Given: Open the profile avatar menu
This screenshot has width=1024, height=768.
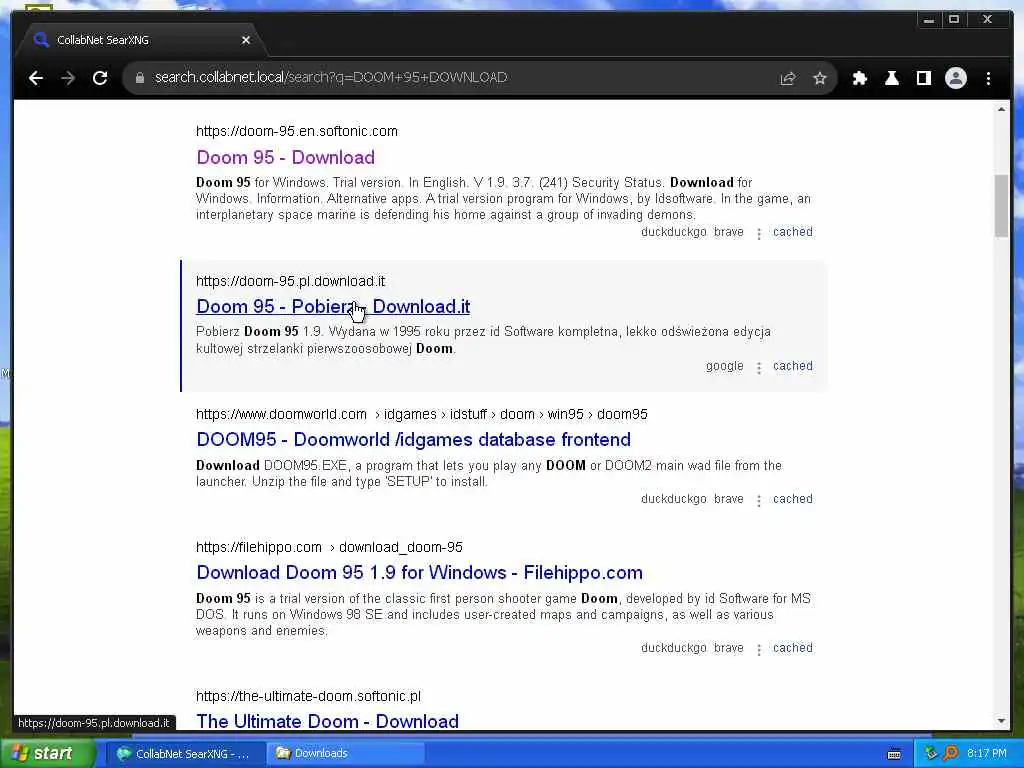Looking at the screenshot, I should pyautogui.click(x=955, y=78).
